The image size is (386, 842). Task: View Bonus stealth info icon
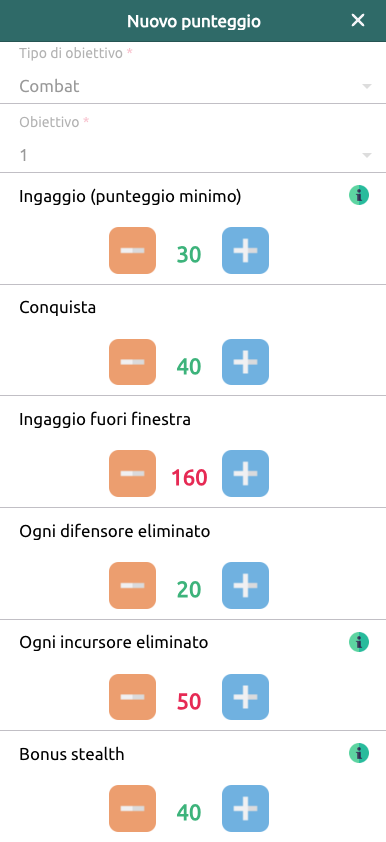[359, 753]
